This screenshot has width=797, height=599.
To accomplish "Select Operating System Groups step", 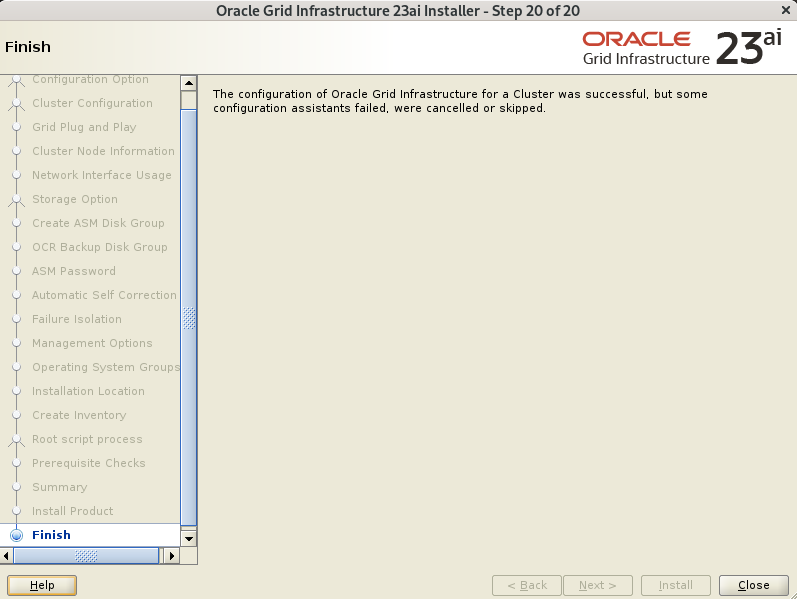I will (106, 367).
